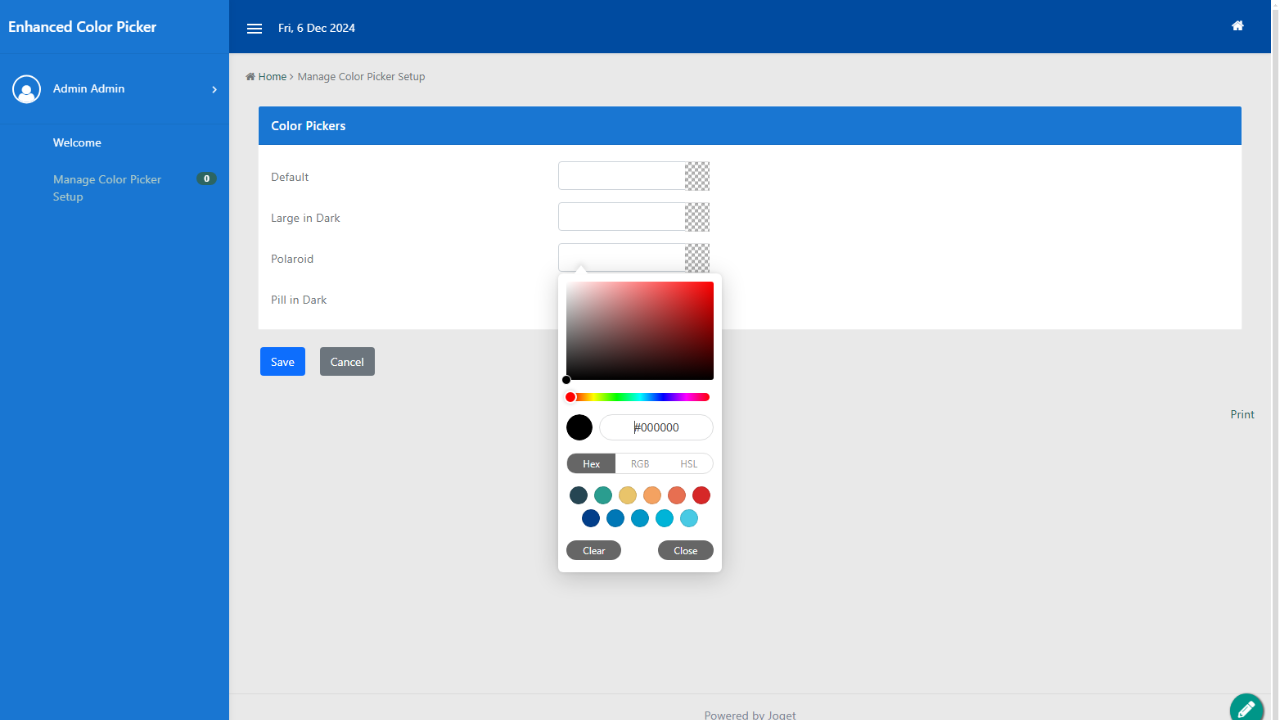Pick the red preset color swatch
The height and width of the screenshot is (720, 1280).
[x=701, y=495]
